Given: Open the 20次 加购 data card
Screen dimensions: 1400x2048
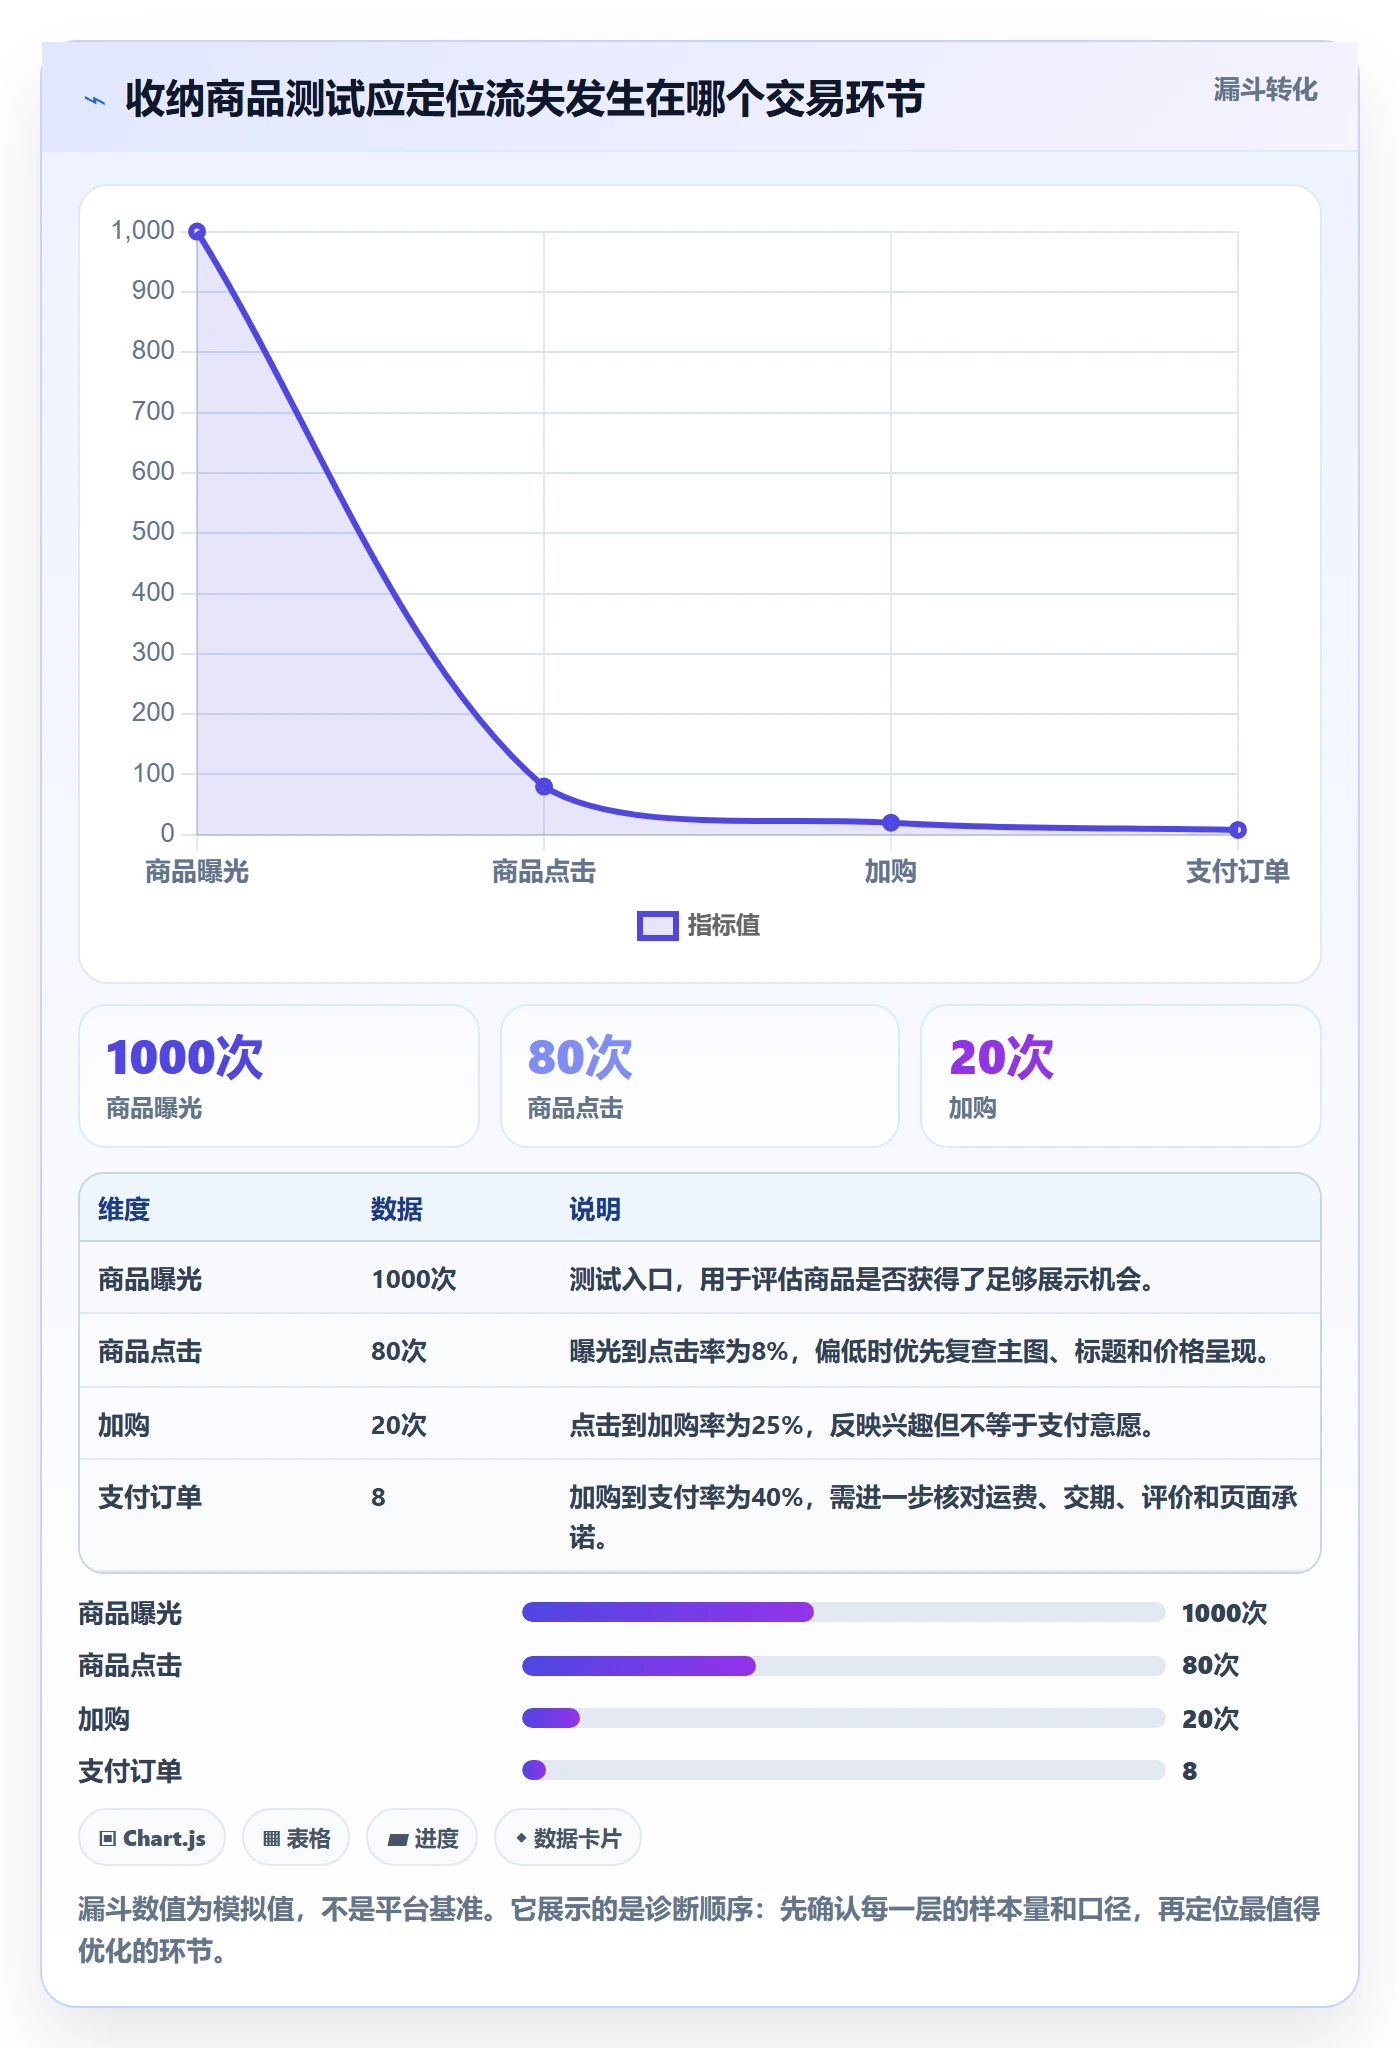Looking at the screenshot, I should click(1120, 1076).
